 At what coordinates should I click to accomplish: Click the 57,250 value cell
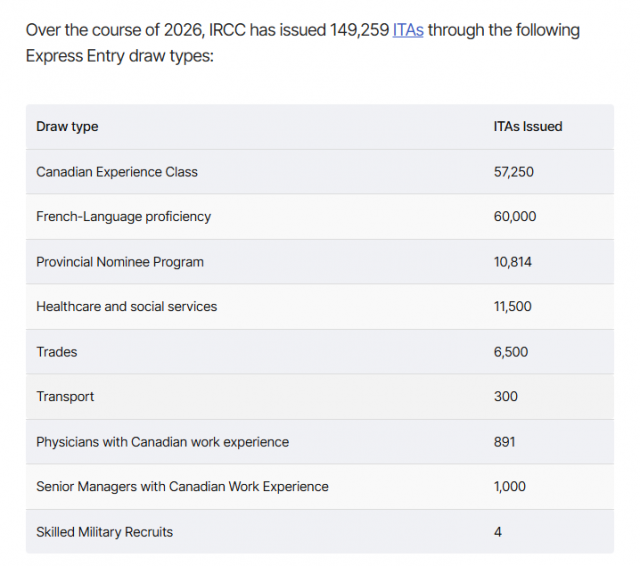pyautogui.click(x=513, y=172)
